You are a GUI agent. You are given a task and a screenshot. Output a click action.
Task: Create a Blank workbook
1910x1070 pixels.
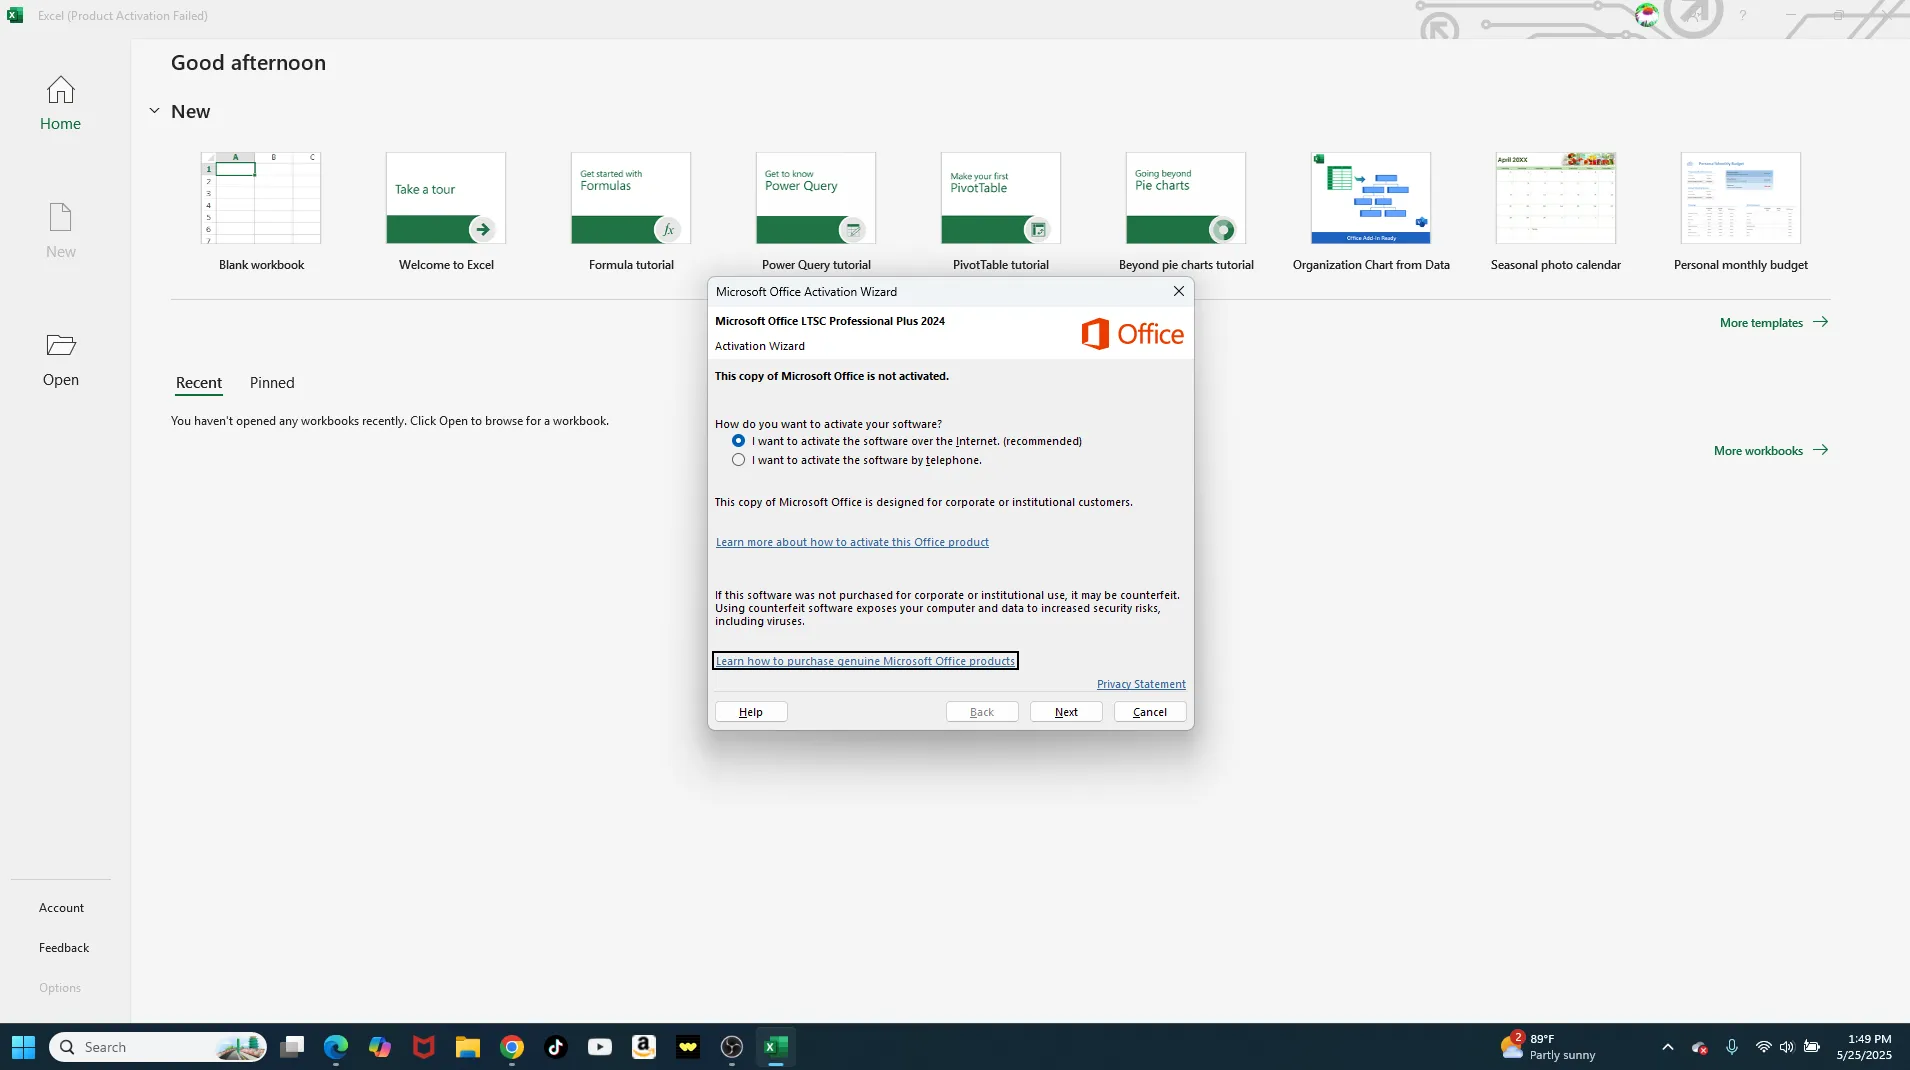[x=261, y=212]
